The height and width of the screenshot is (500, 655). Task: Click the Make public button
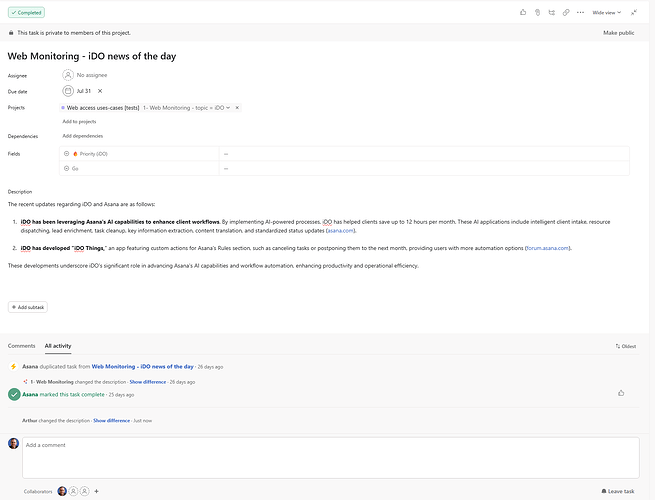pyautogui.click(x=618, y=33)
